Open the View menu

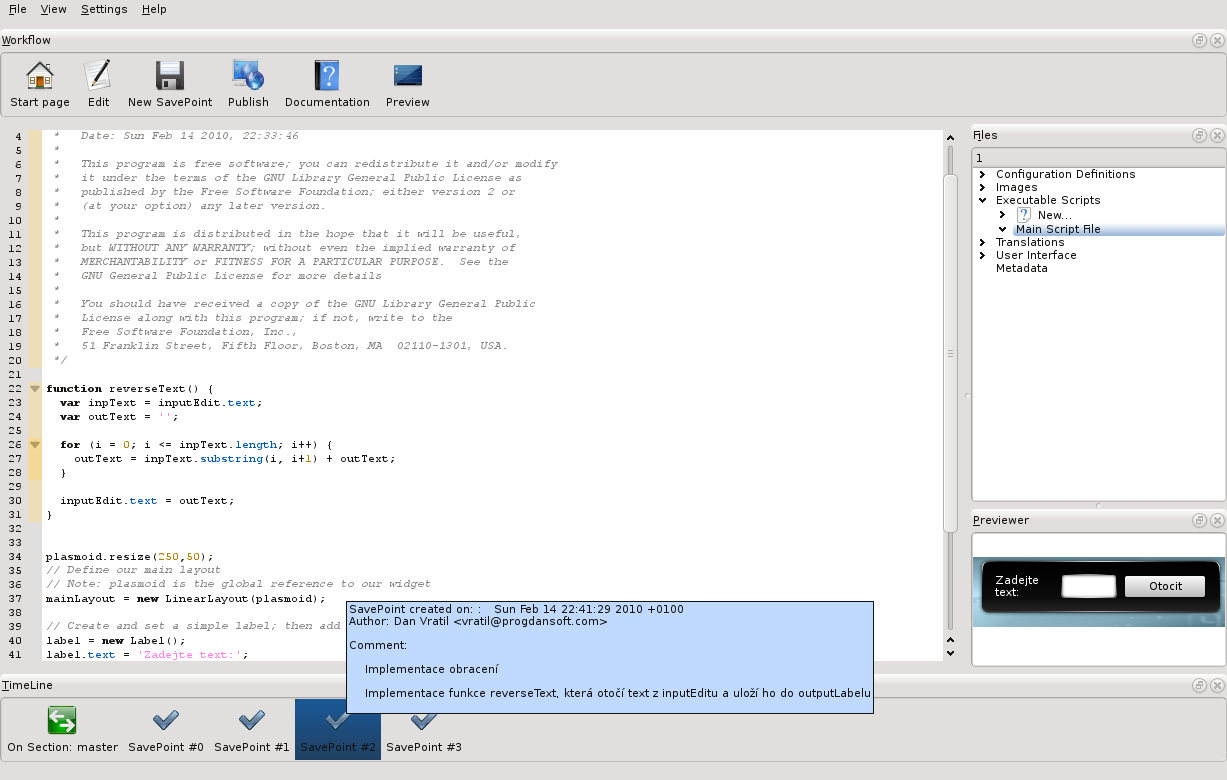click(54, 9)
